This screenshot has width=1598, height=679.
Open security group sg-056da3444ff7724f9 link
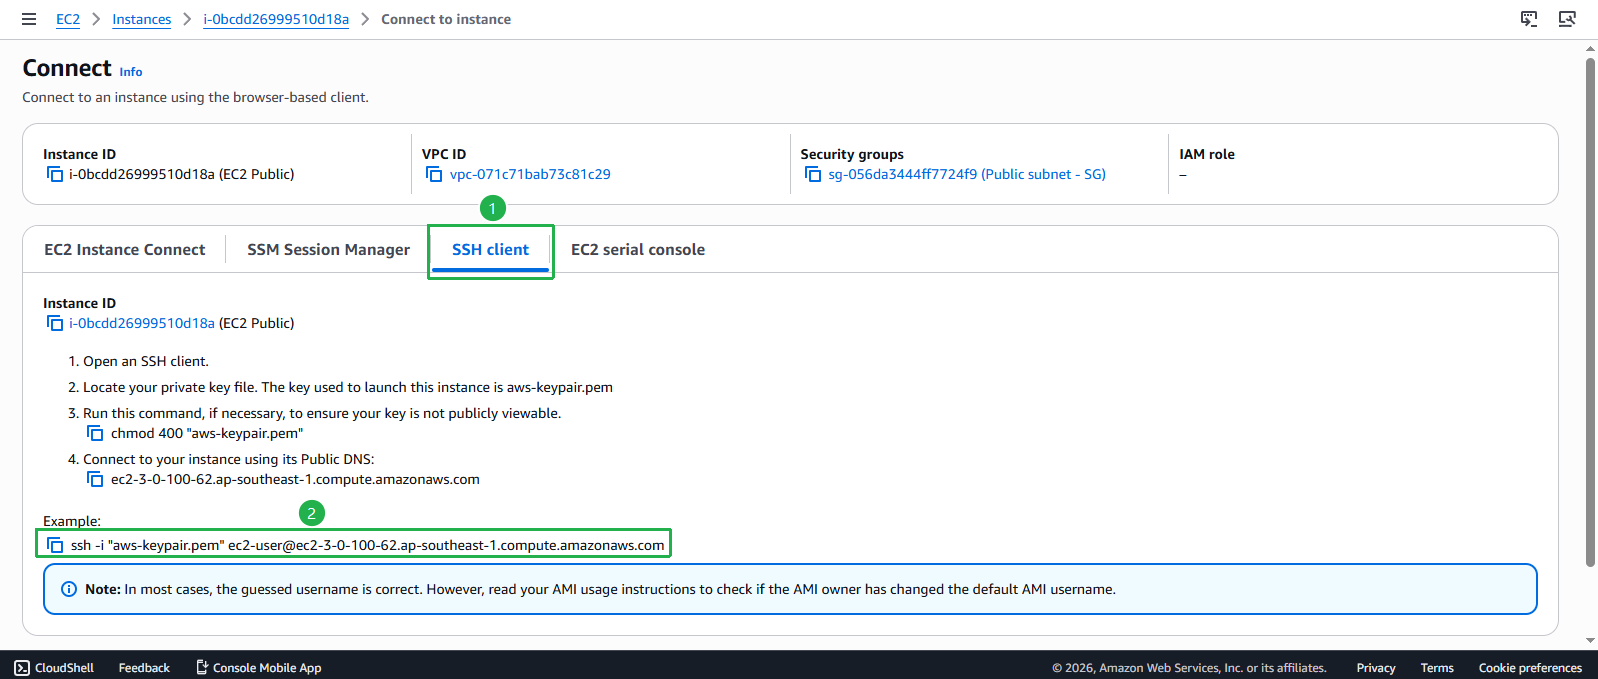967,174
